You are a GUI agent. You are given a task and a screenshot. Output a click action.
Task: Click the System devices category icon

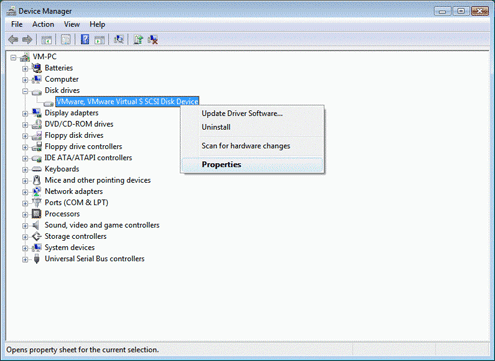[37, 248]
